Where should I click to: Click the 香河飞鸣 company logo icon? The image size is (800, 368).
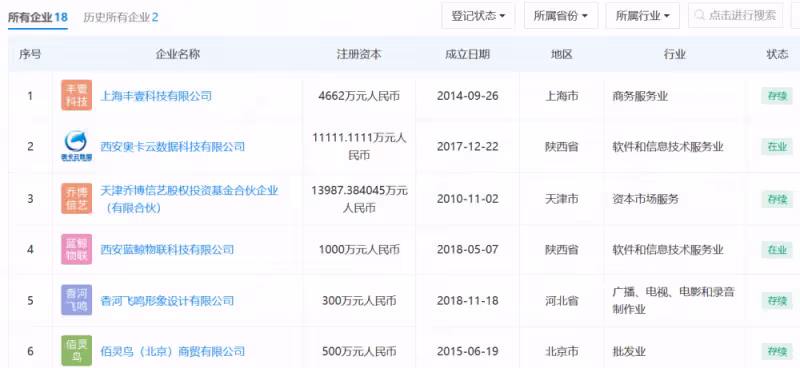pos(77,300)
